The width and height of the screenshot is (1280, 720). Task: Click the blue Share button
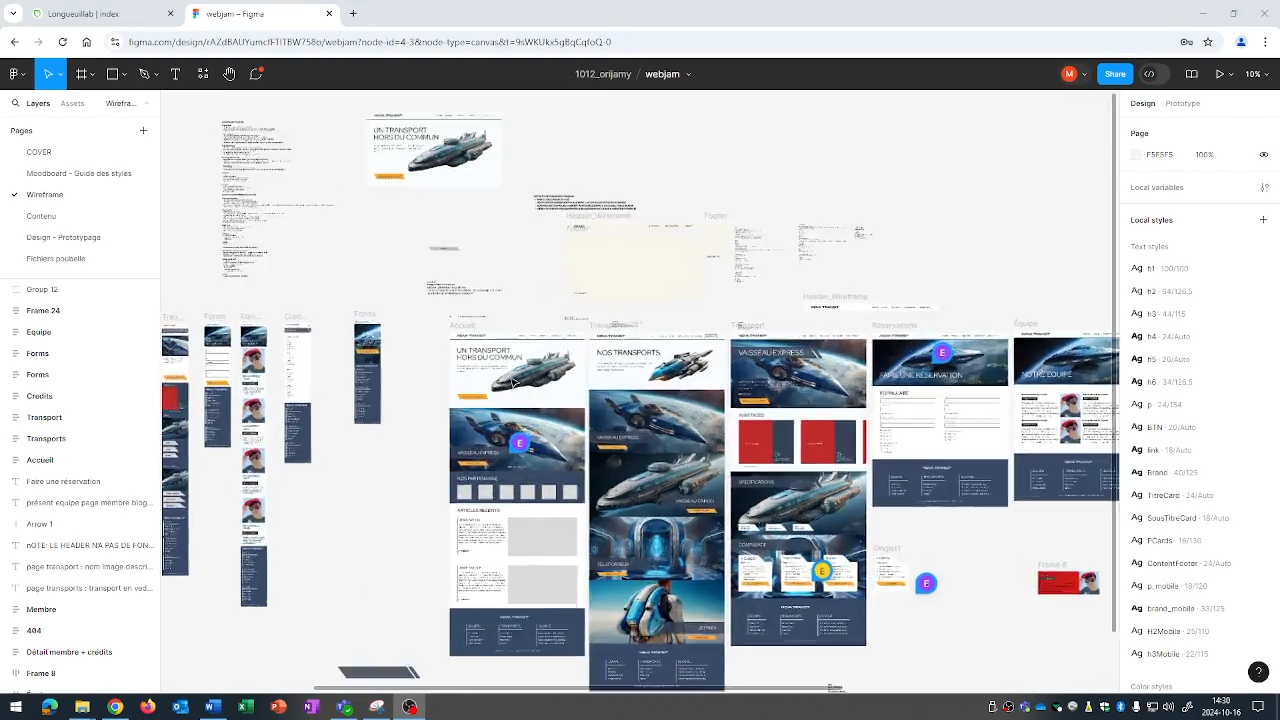coord(1114,74)
